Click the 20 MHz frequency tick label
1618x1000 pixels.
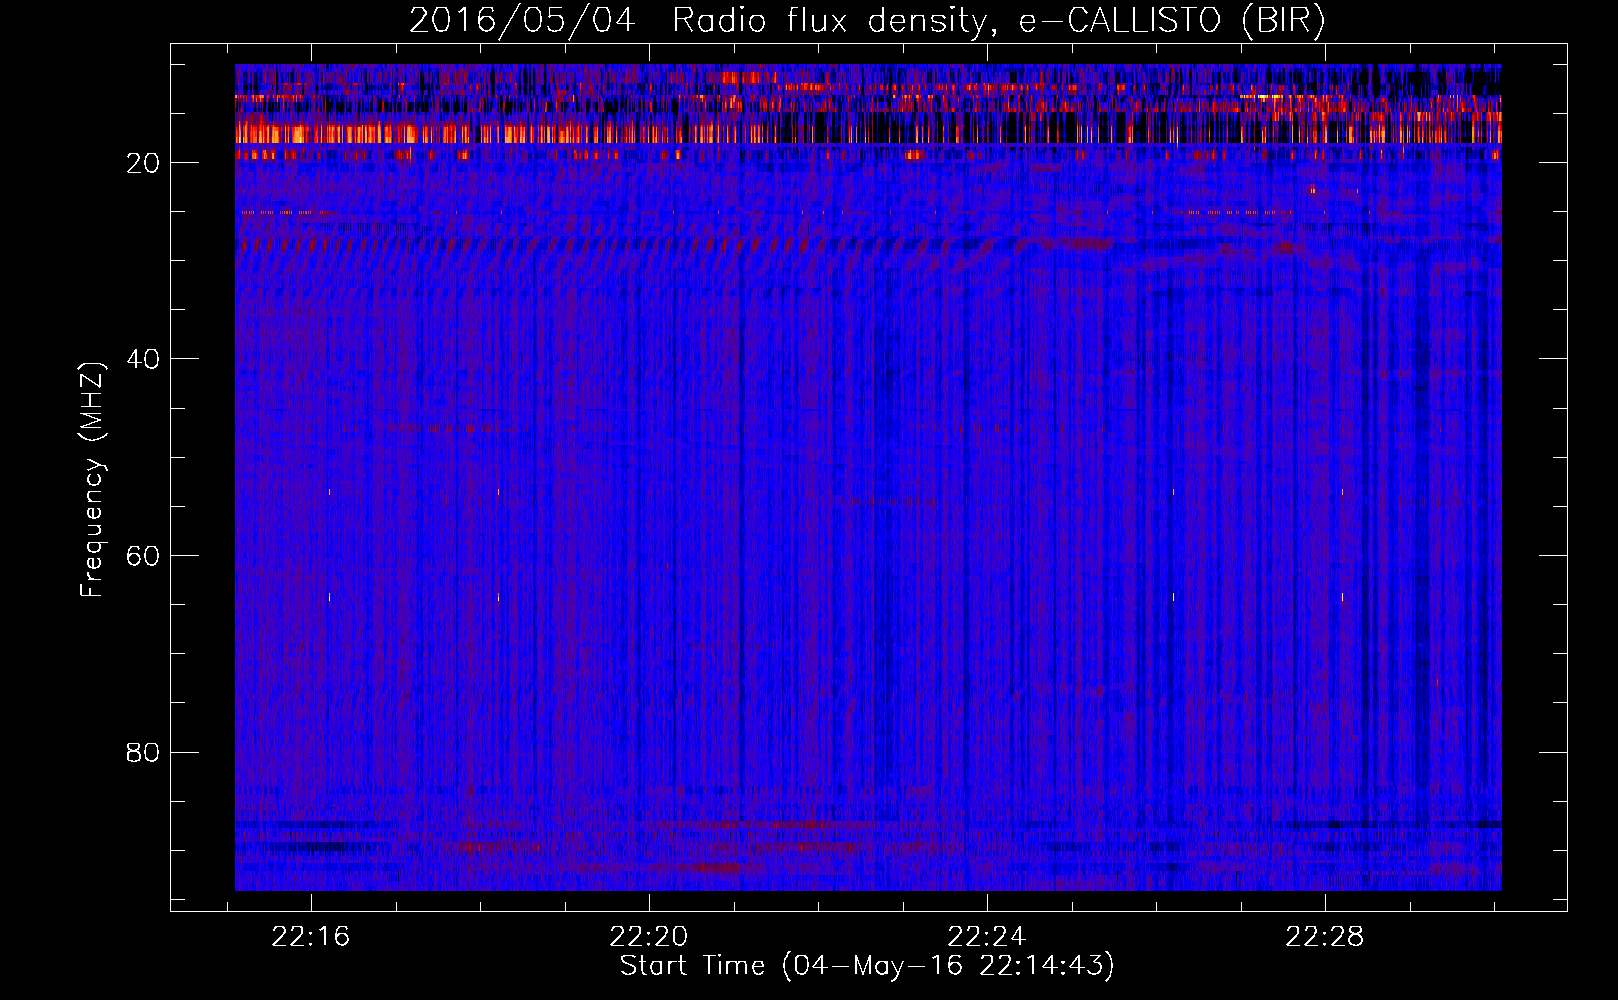(x=143, y=163)
